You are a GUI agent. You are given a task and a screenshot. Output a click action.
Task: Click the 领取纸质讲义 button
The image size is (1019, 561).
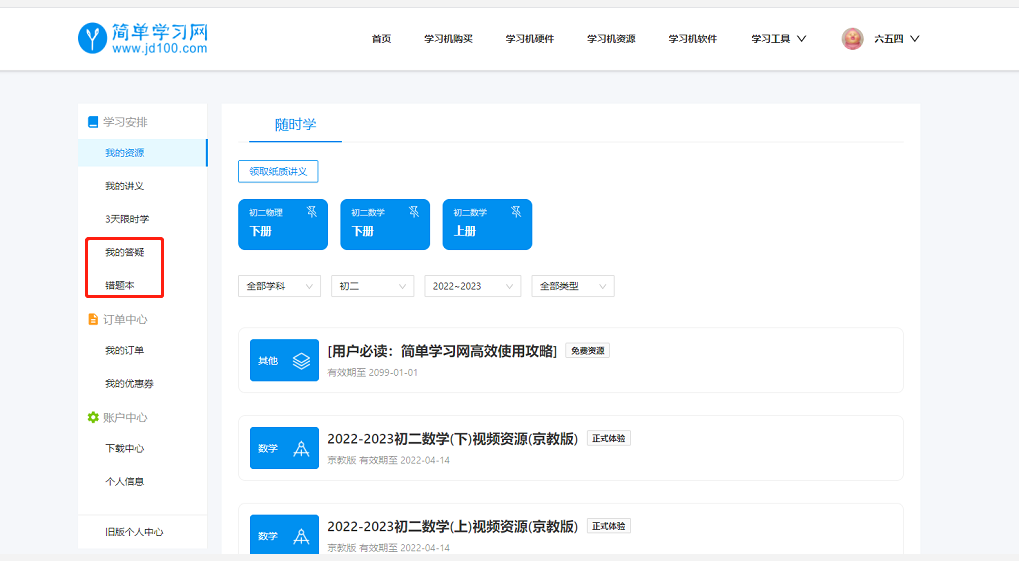[x=278, y=172]
